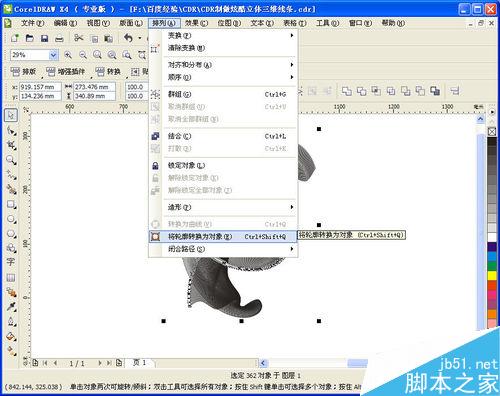Viewport: 500px width, 396px height.
Task: Select the Table tool in the toolbox
Action: point(11,277)
